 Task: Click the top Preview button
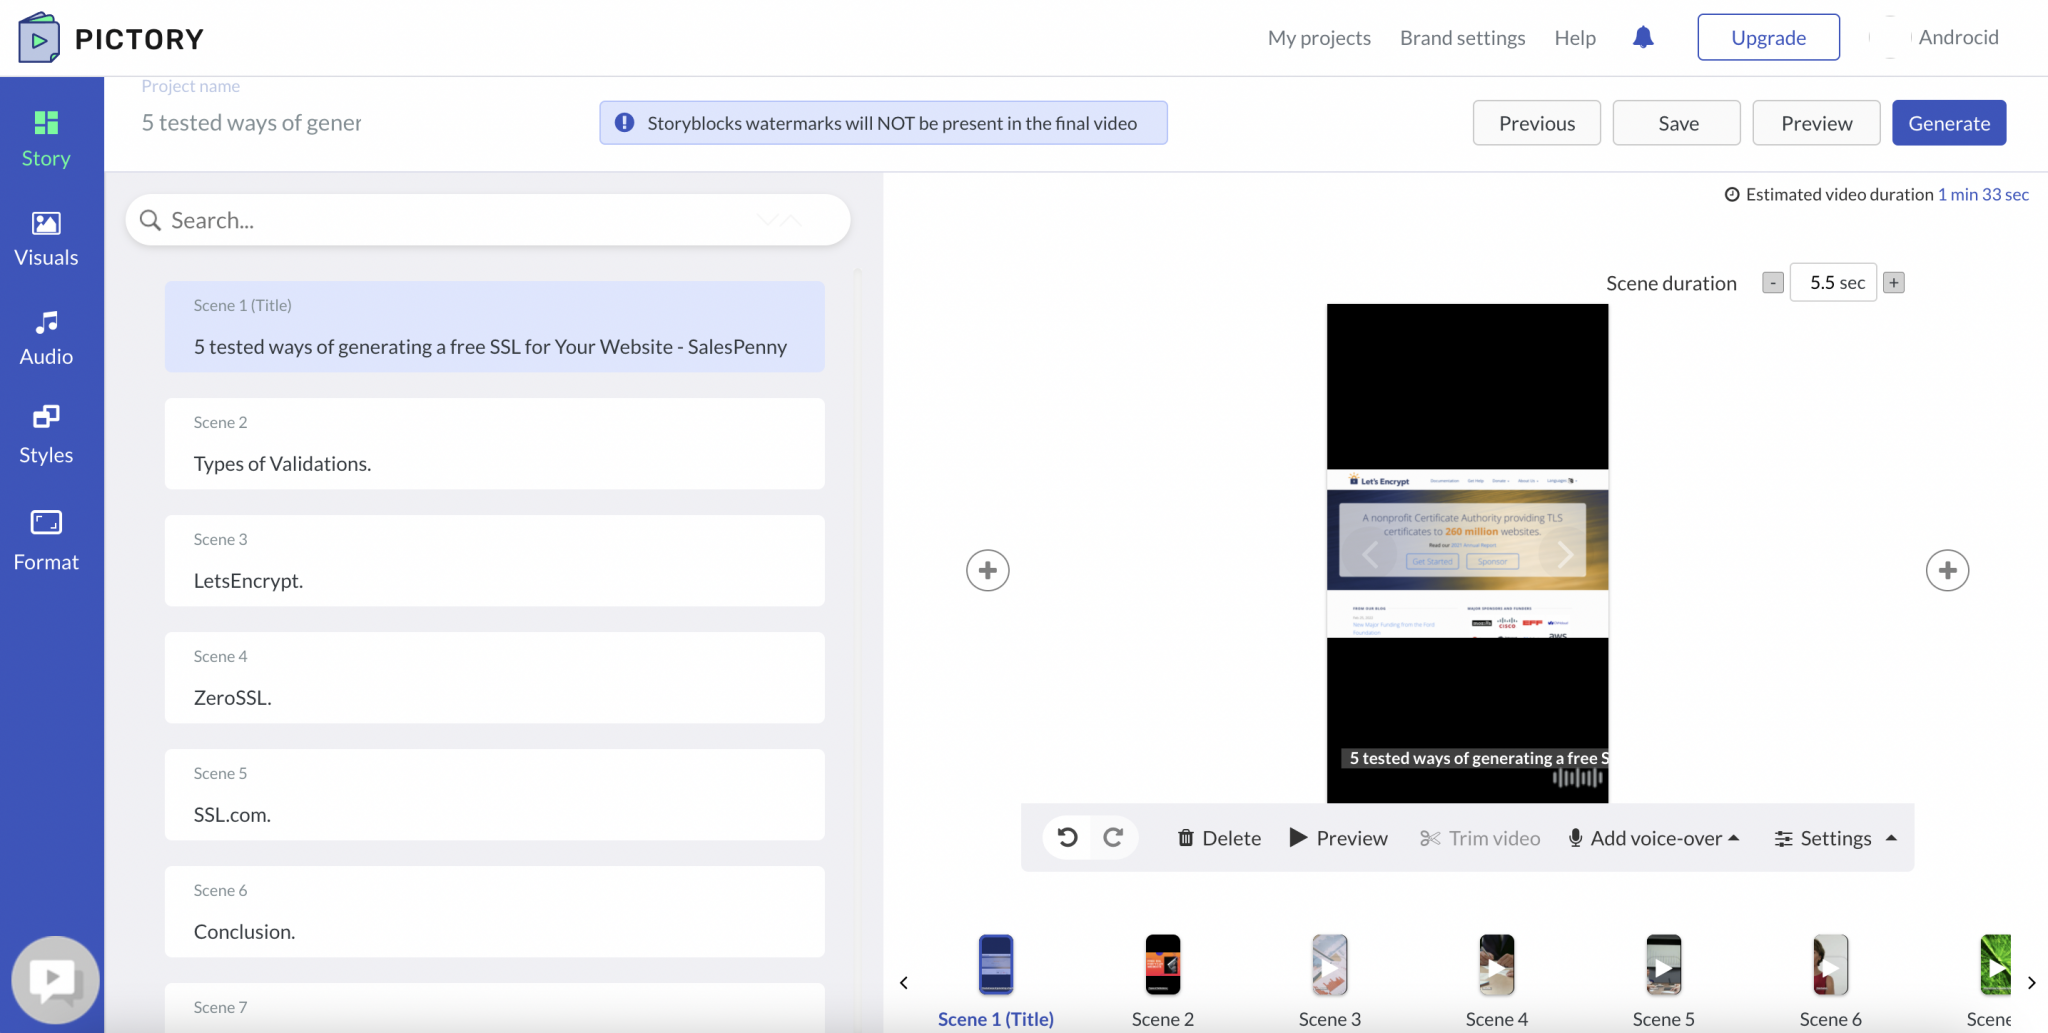tap(1816, 123)
